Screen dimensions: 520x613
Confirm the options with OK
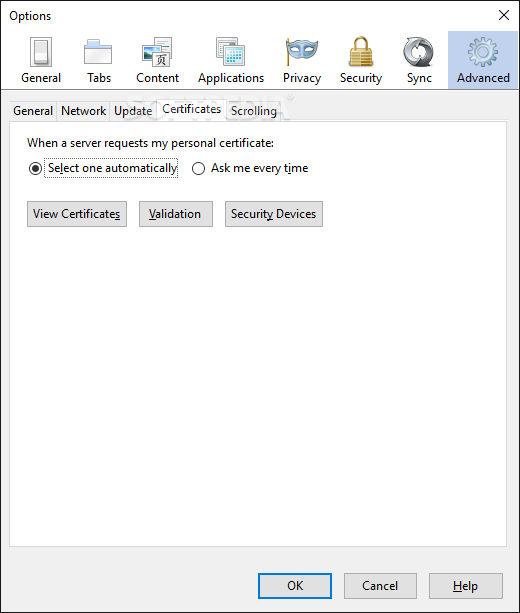tap(295, 586)
